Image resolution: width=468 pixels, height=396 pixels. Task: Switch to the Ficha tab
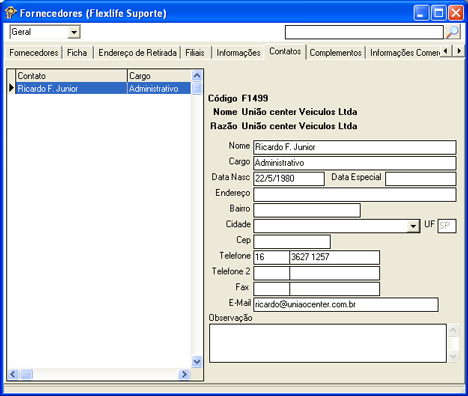tap(77, 53)
